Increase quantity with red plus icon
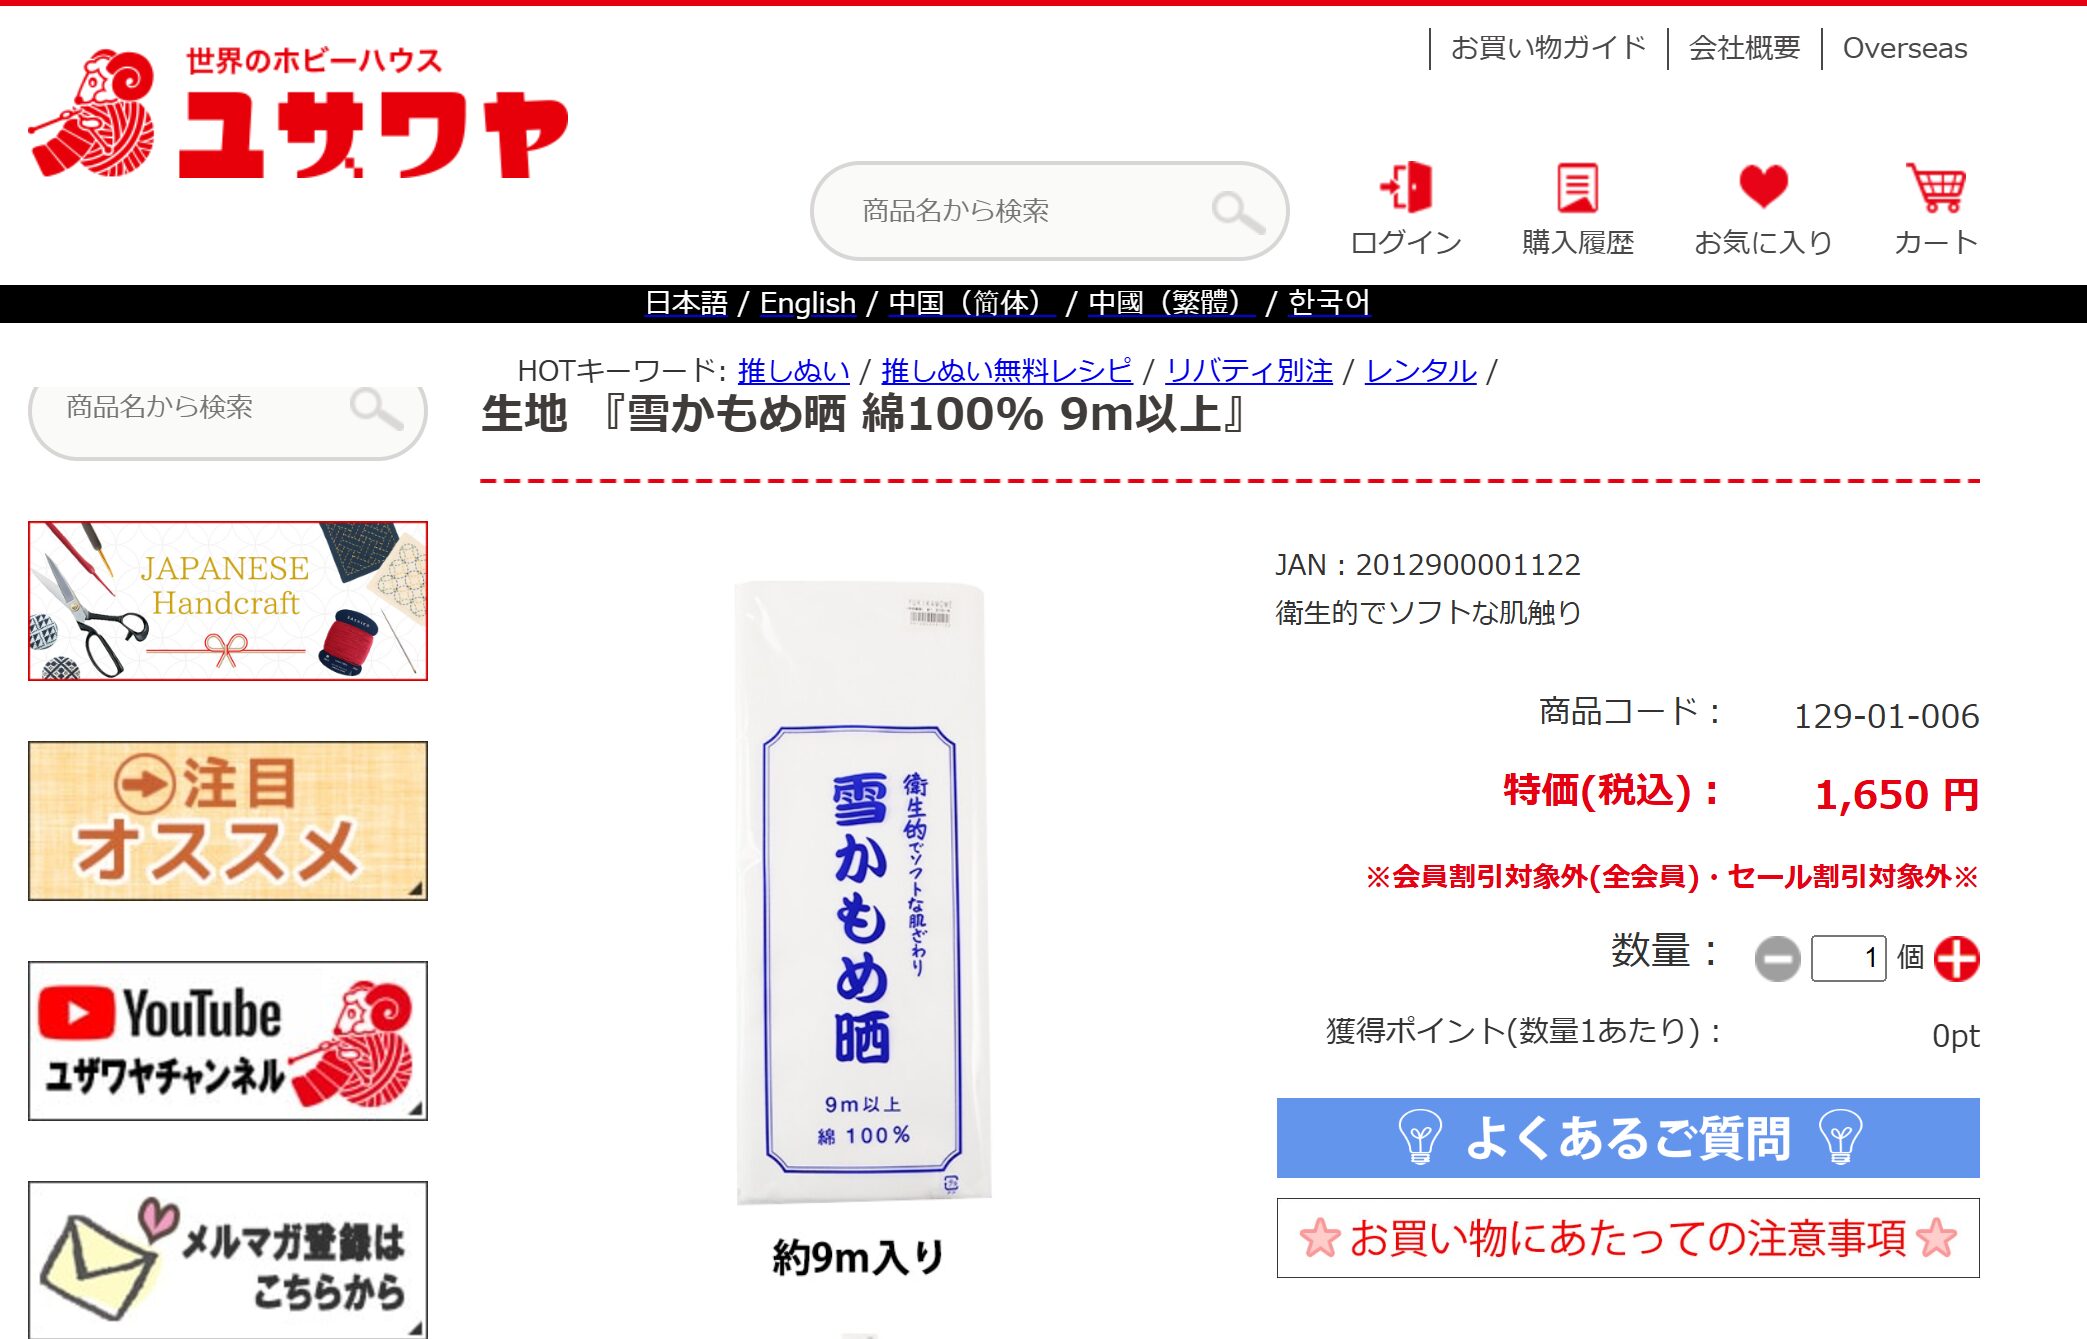Viewport: 2087px width, 1339px height. [x=1957, y=959]
